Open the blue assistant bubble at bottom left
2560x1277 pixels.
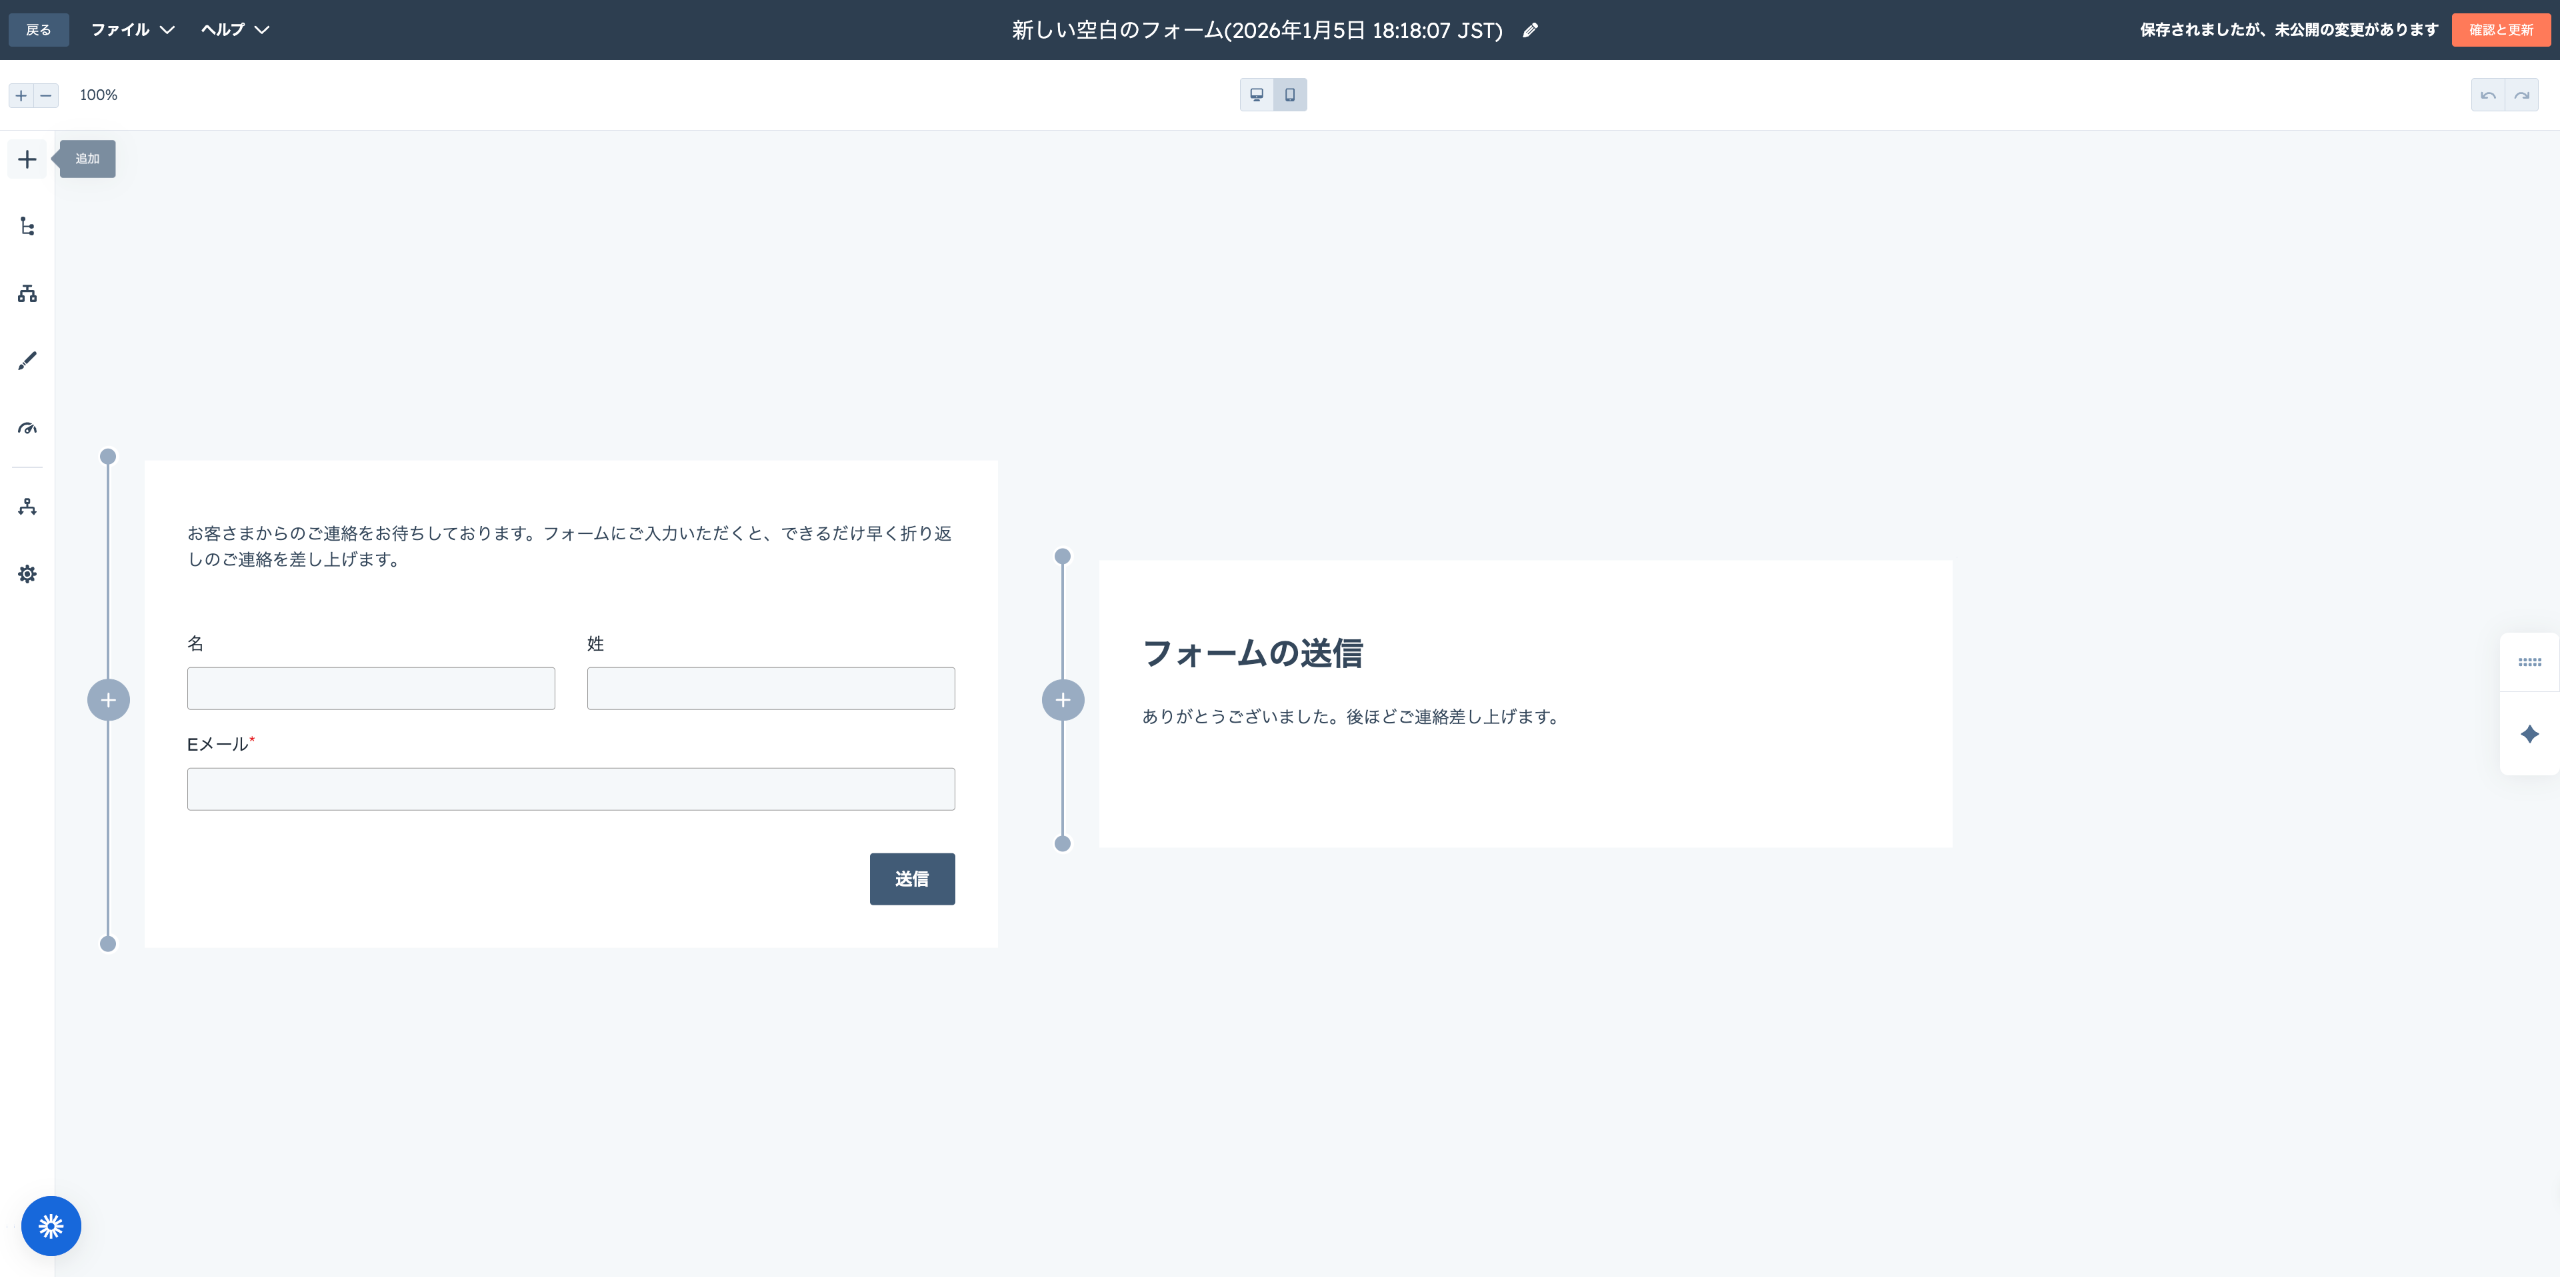pyautogui.click(x=51, y=1226)
